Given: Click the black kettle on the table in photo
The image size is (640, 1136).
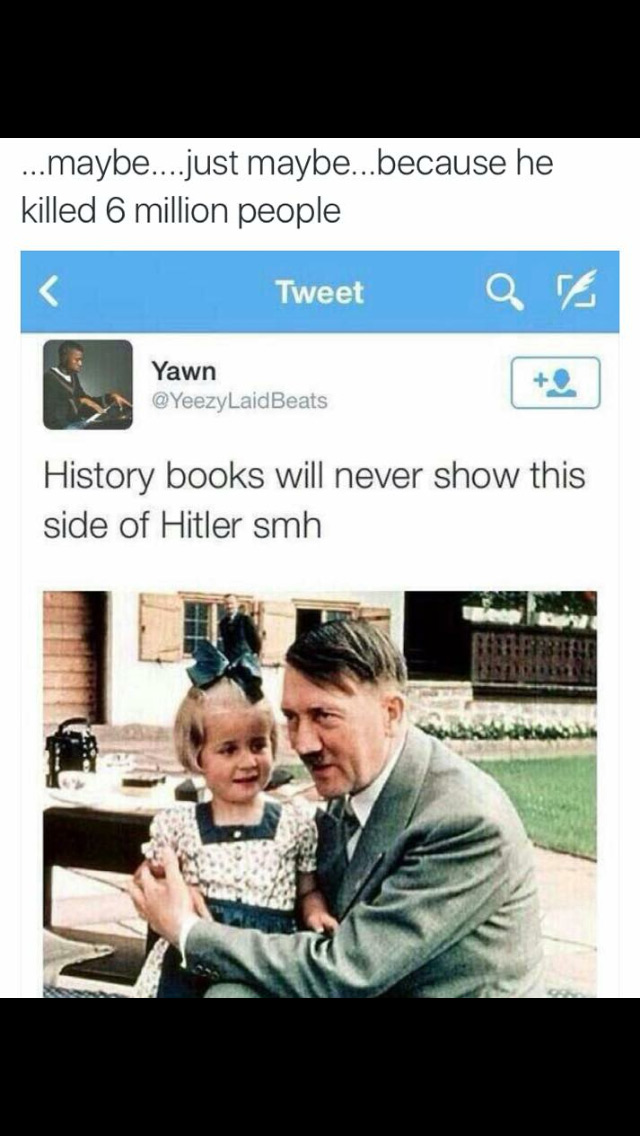Looking at the screenshot, I should 72,752.
